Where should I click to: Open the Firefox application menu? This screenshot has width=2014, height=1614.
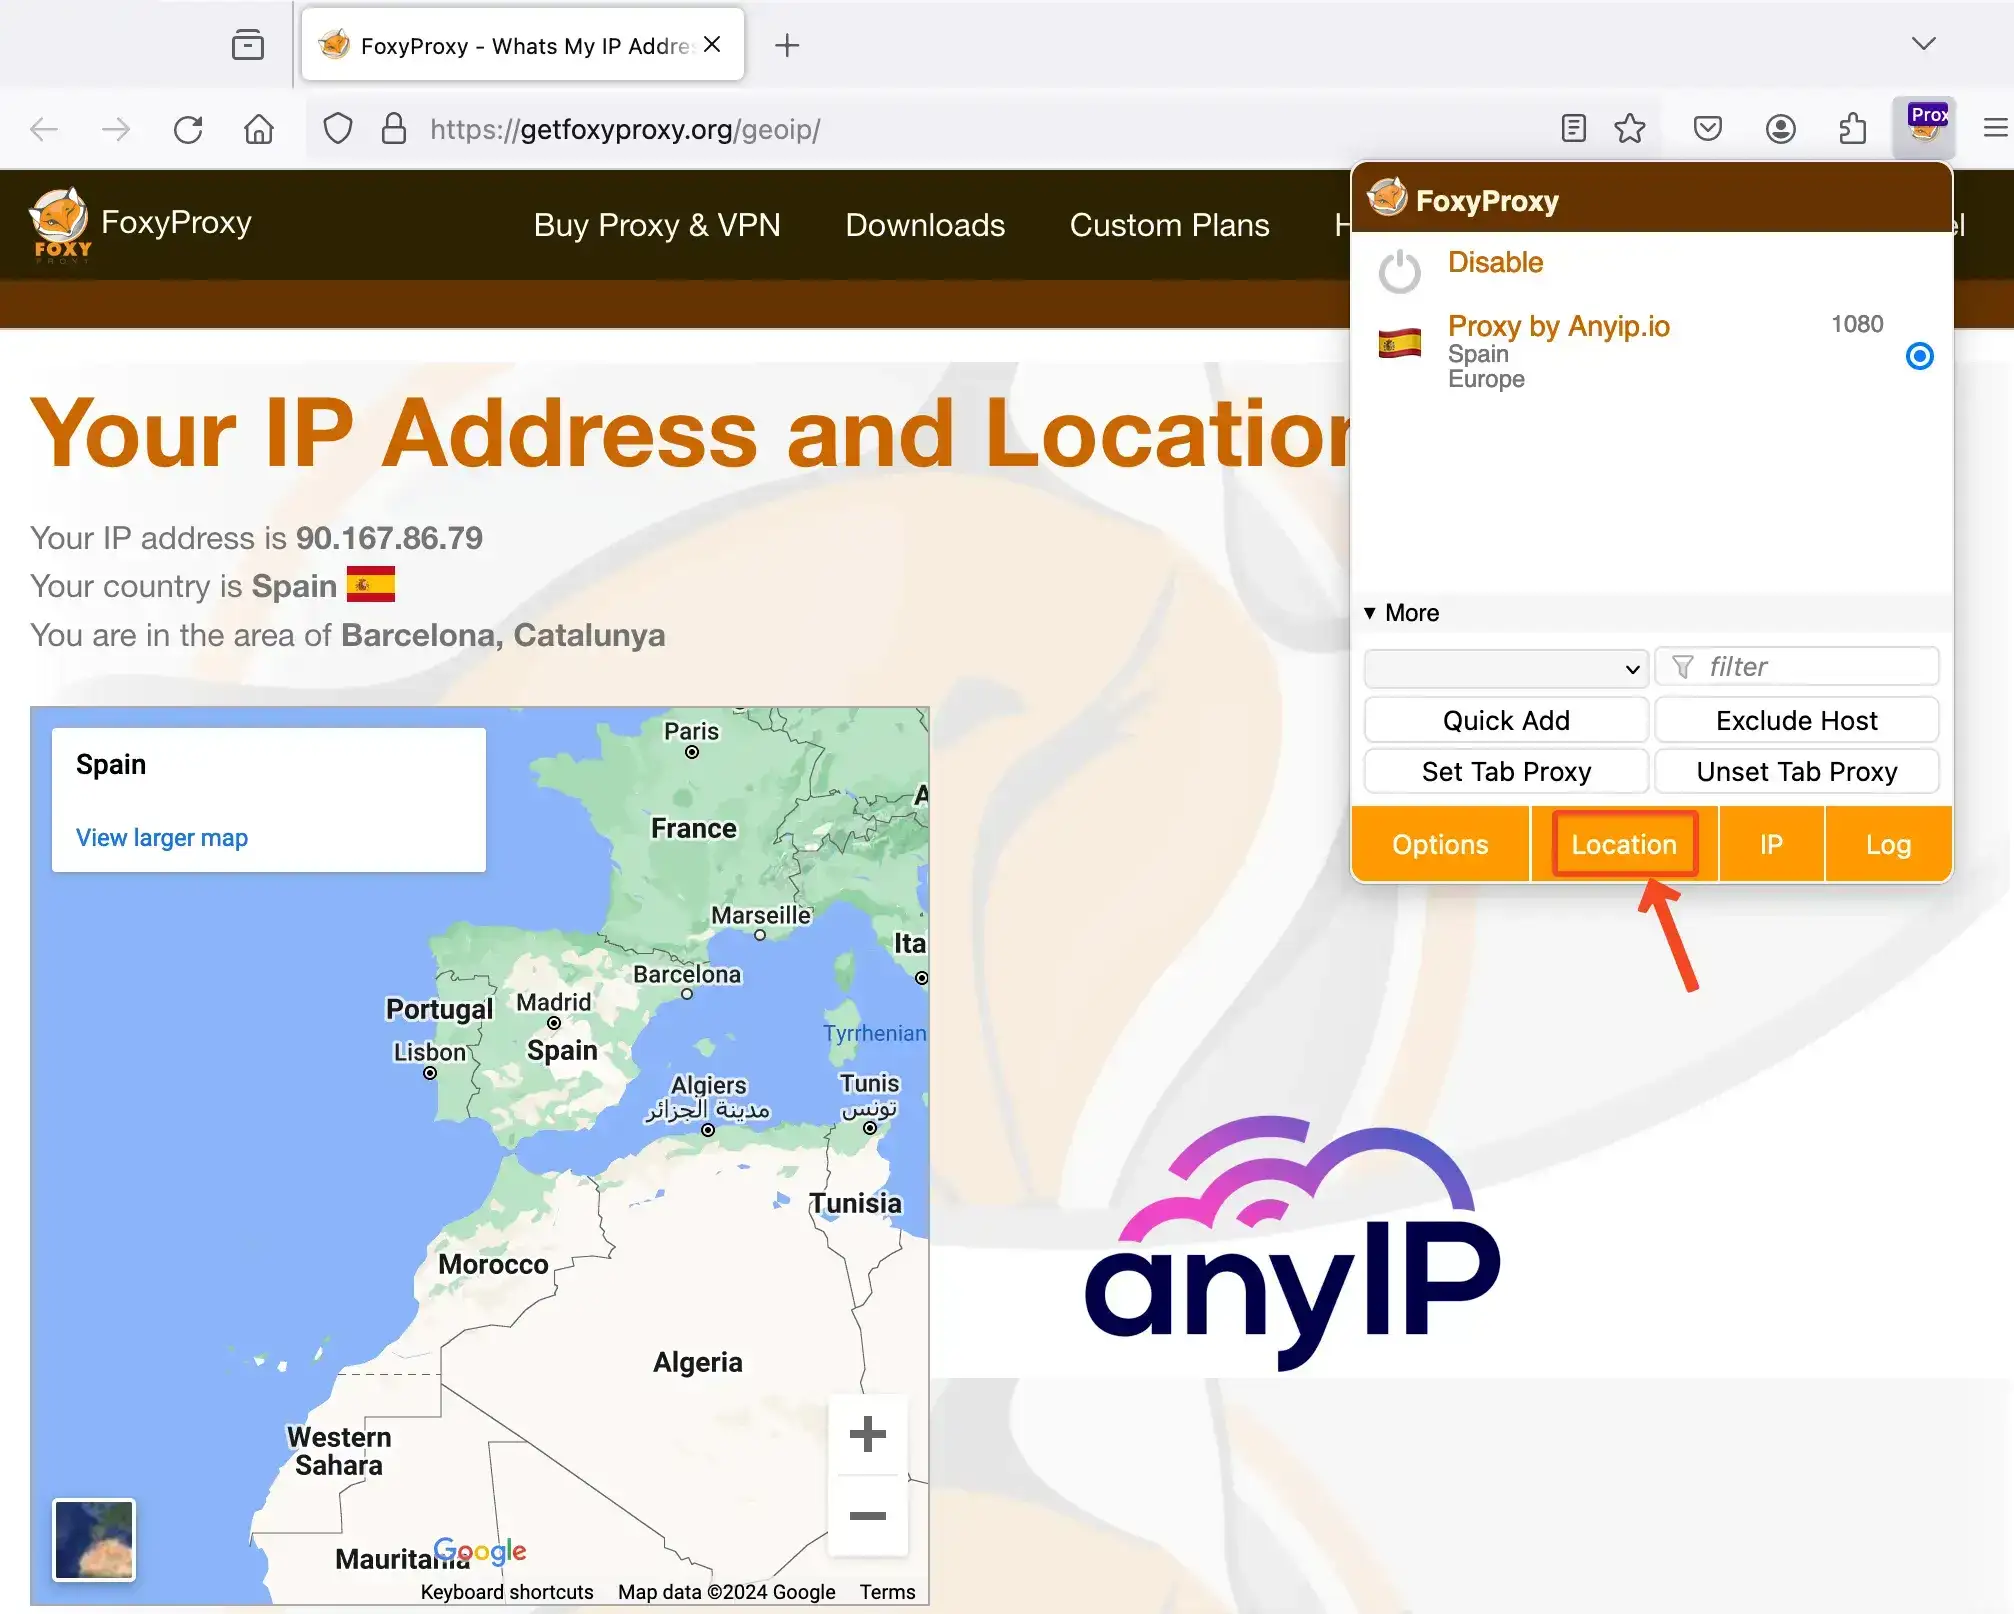click(1996, 128)
